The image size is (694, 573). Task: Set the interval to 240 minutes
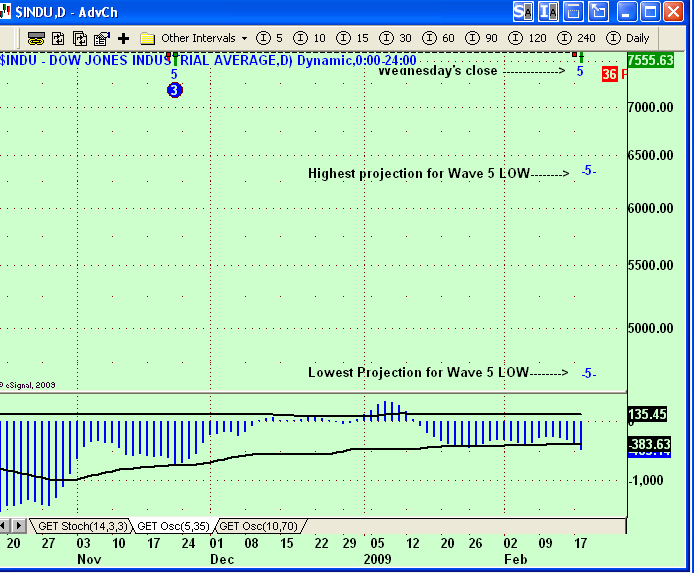[576, 38]
